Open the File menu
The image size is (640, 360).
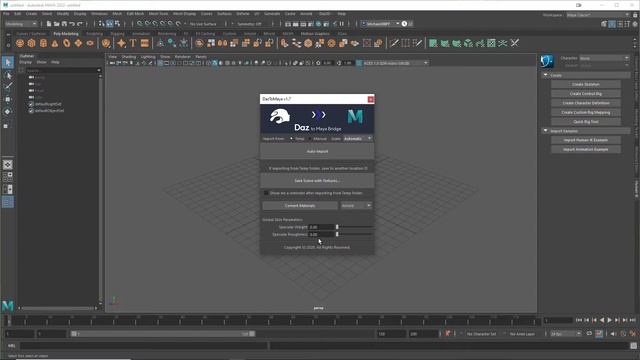[x=6, y=13]
